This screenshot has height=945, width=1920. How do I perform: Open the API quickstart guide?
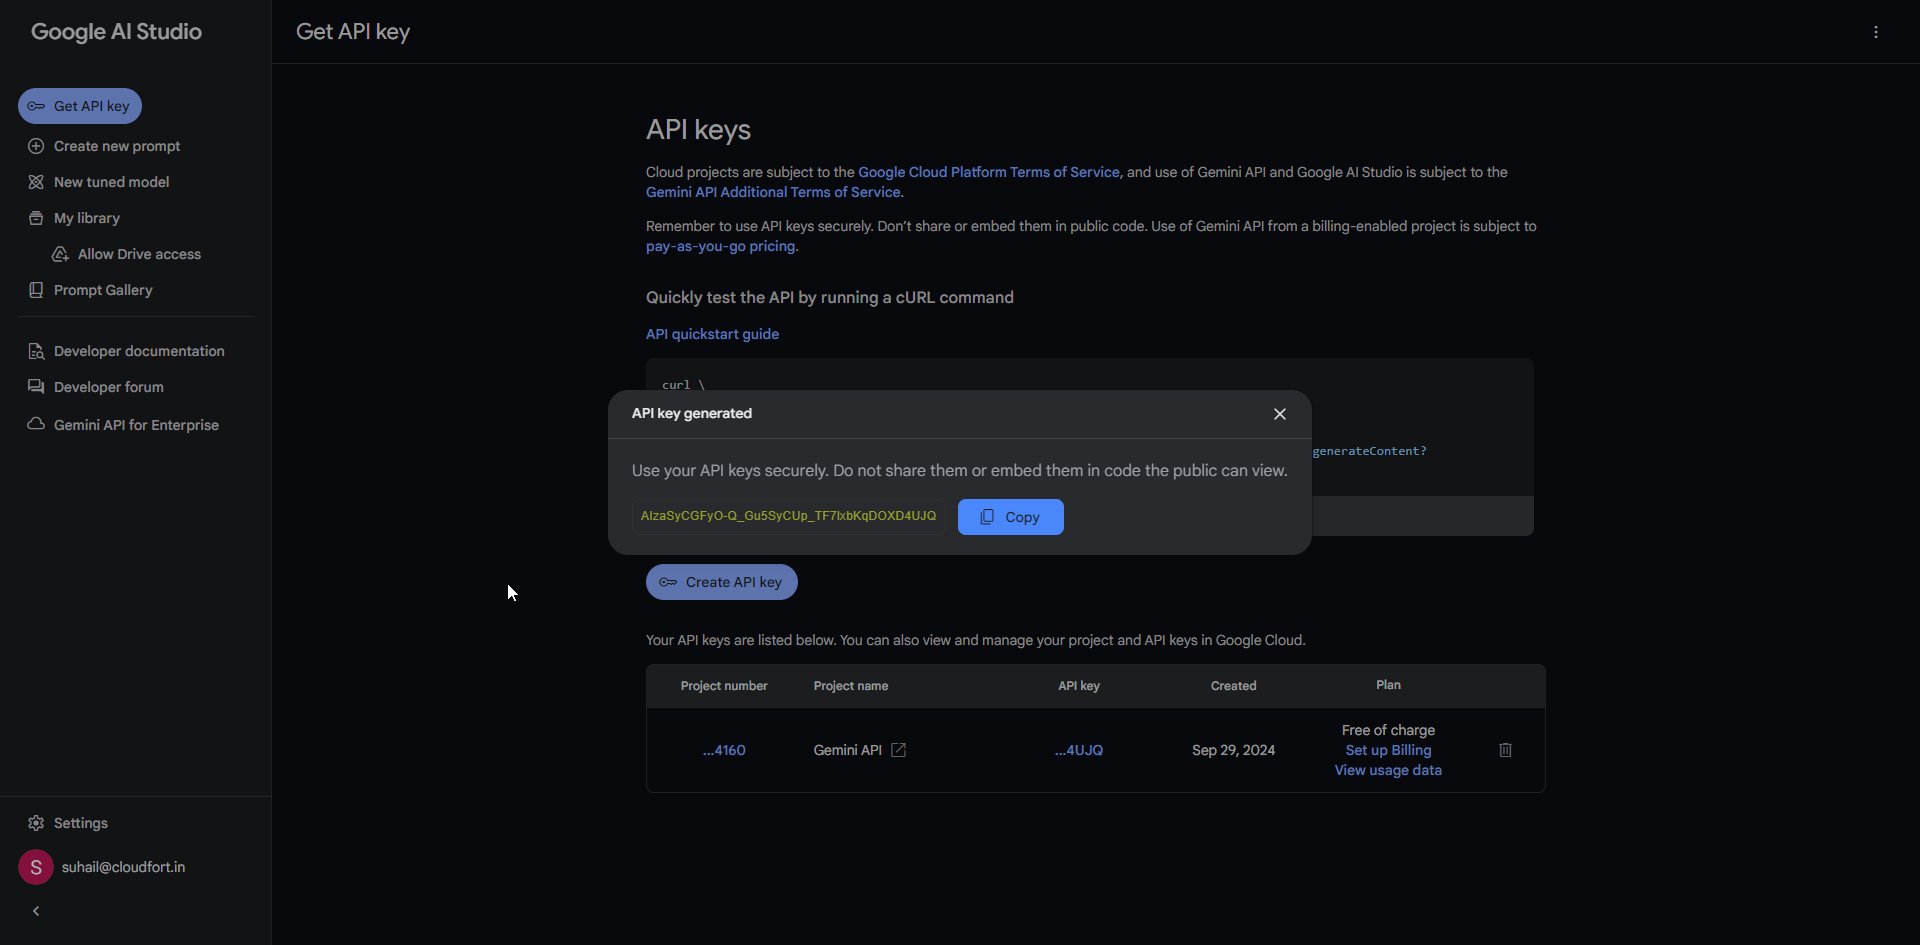(712, 334)
